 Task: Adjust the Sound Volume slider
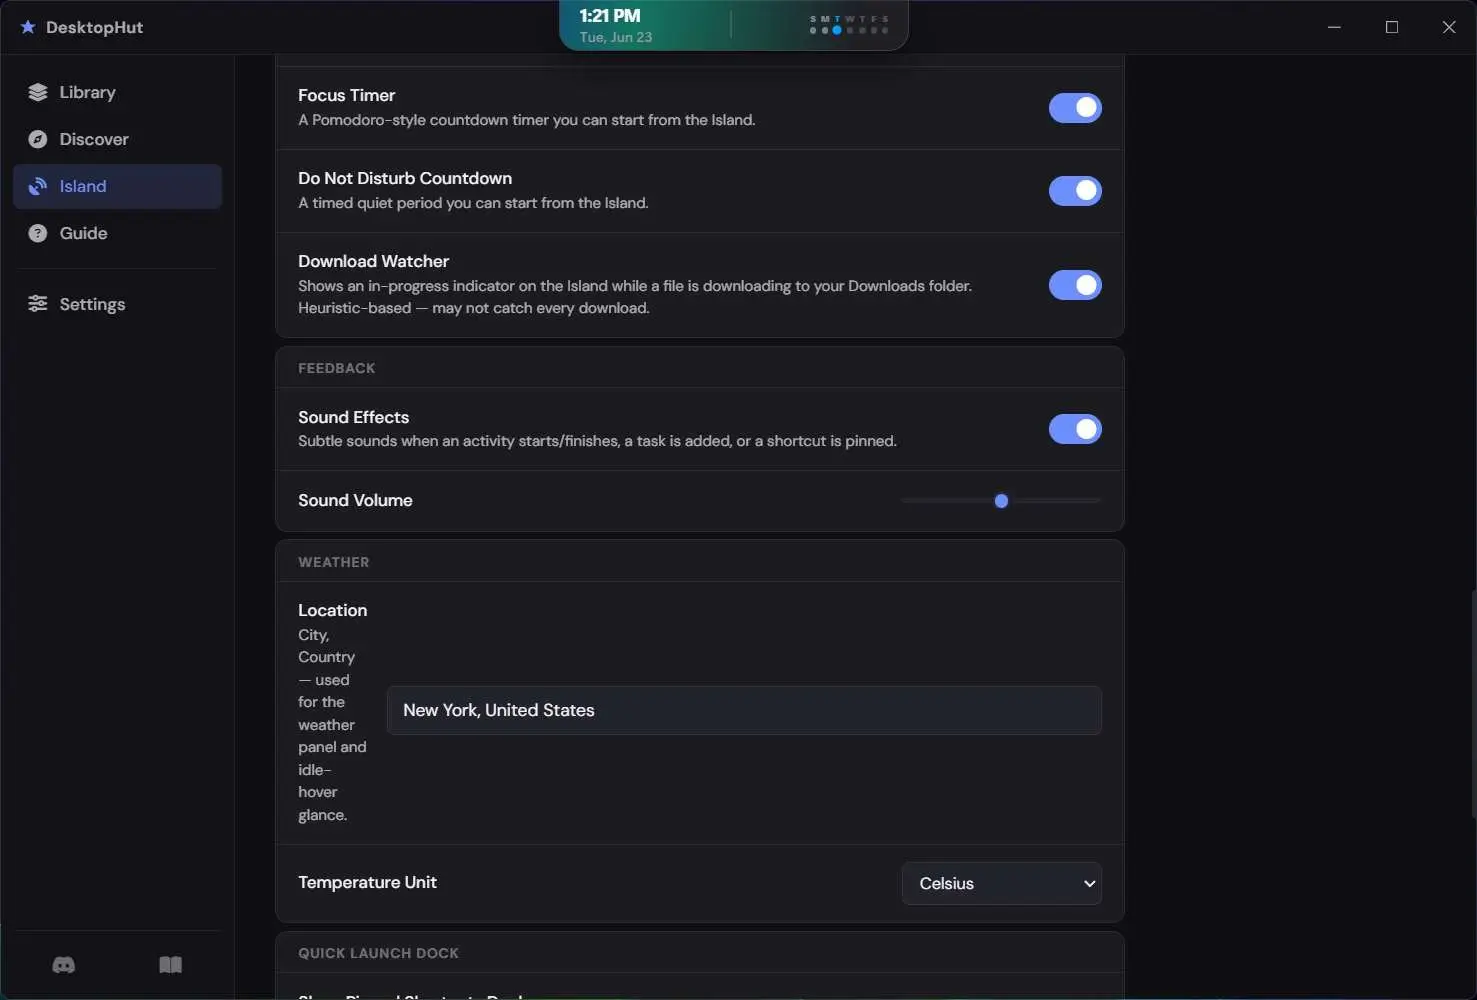pos(1001,501)
